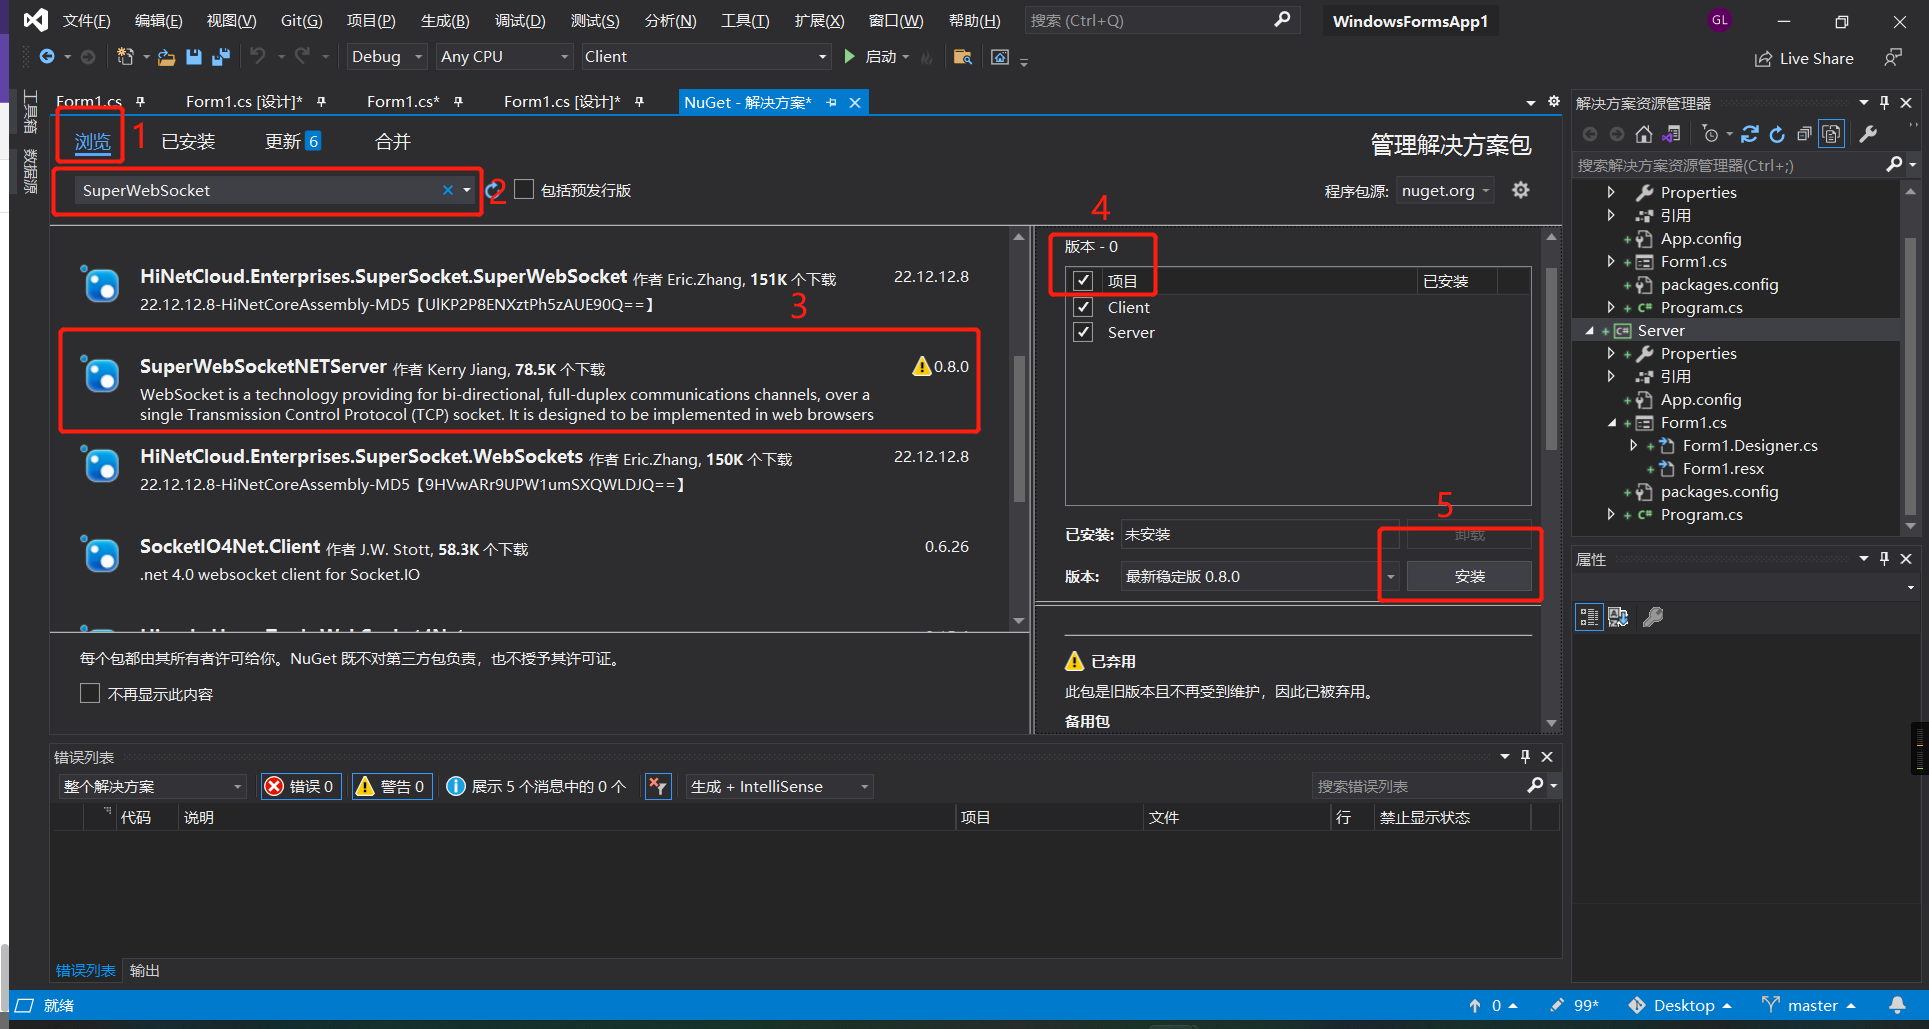Click the New Project icon in the main toolbar
This screenshot has height=1029, width=1929.
tap(125, 57)
